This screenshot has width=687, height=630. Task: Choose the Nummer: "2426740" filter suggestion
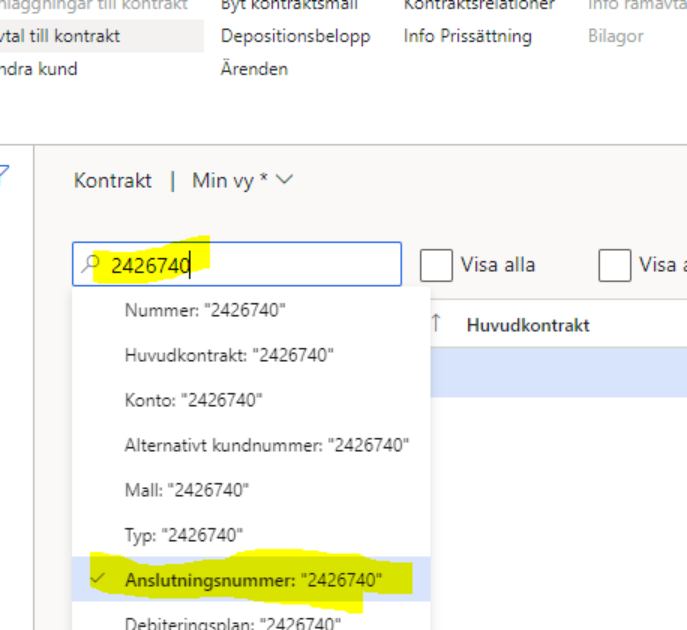[x=205, y=311]
